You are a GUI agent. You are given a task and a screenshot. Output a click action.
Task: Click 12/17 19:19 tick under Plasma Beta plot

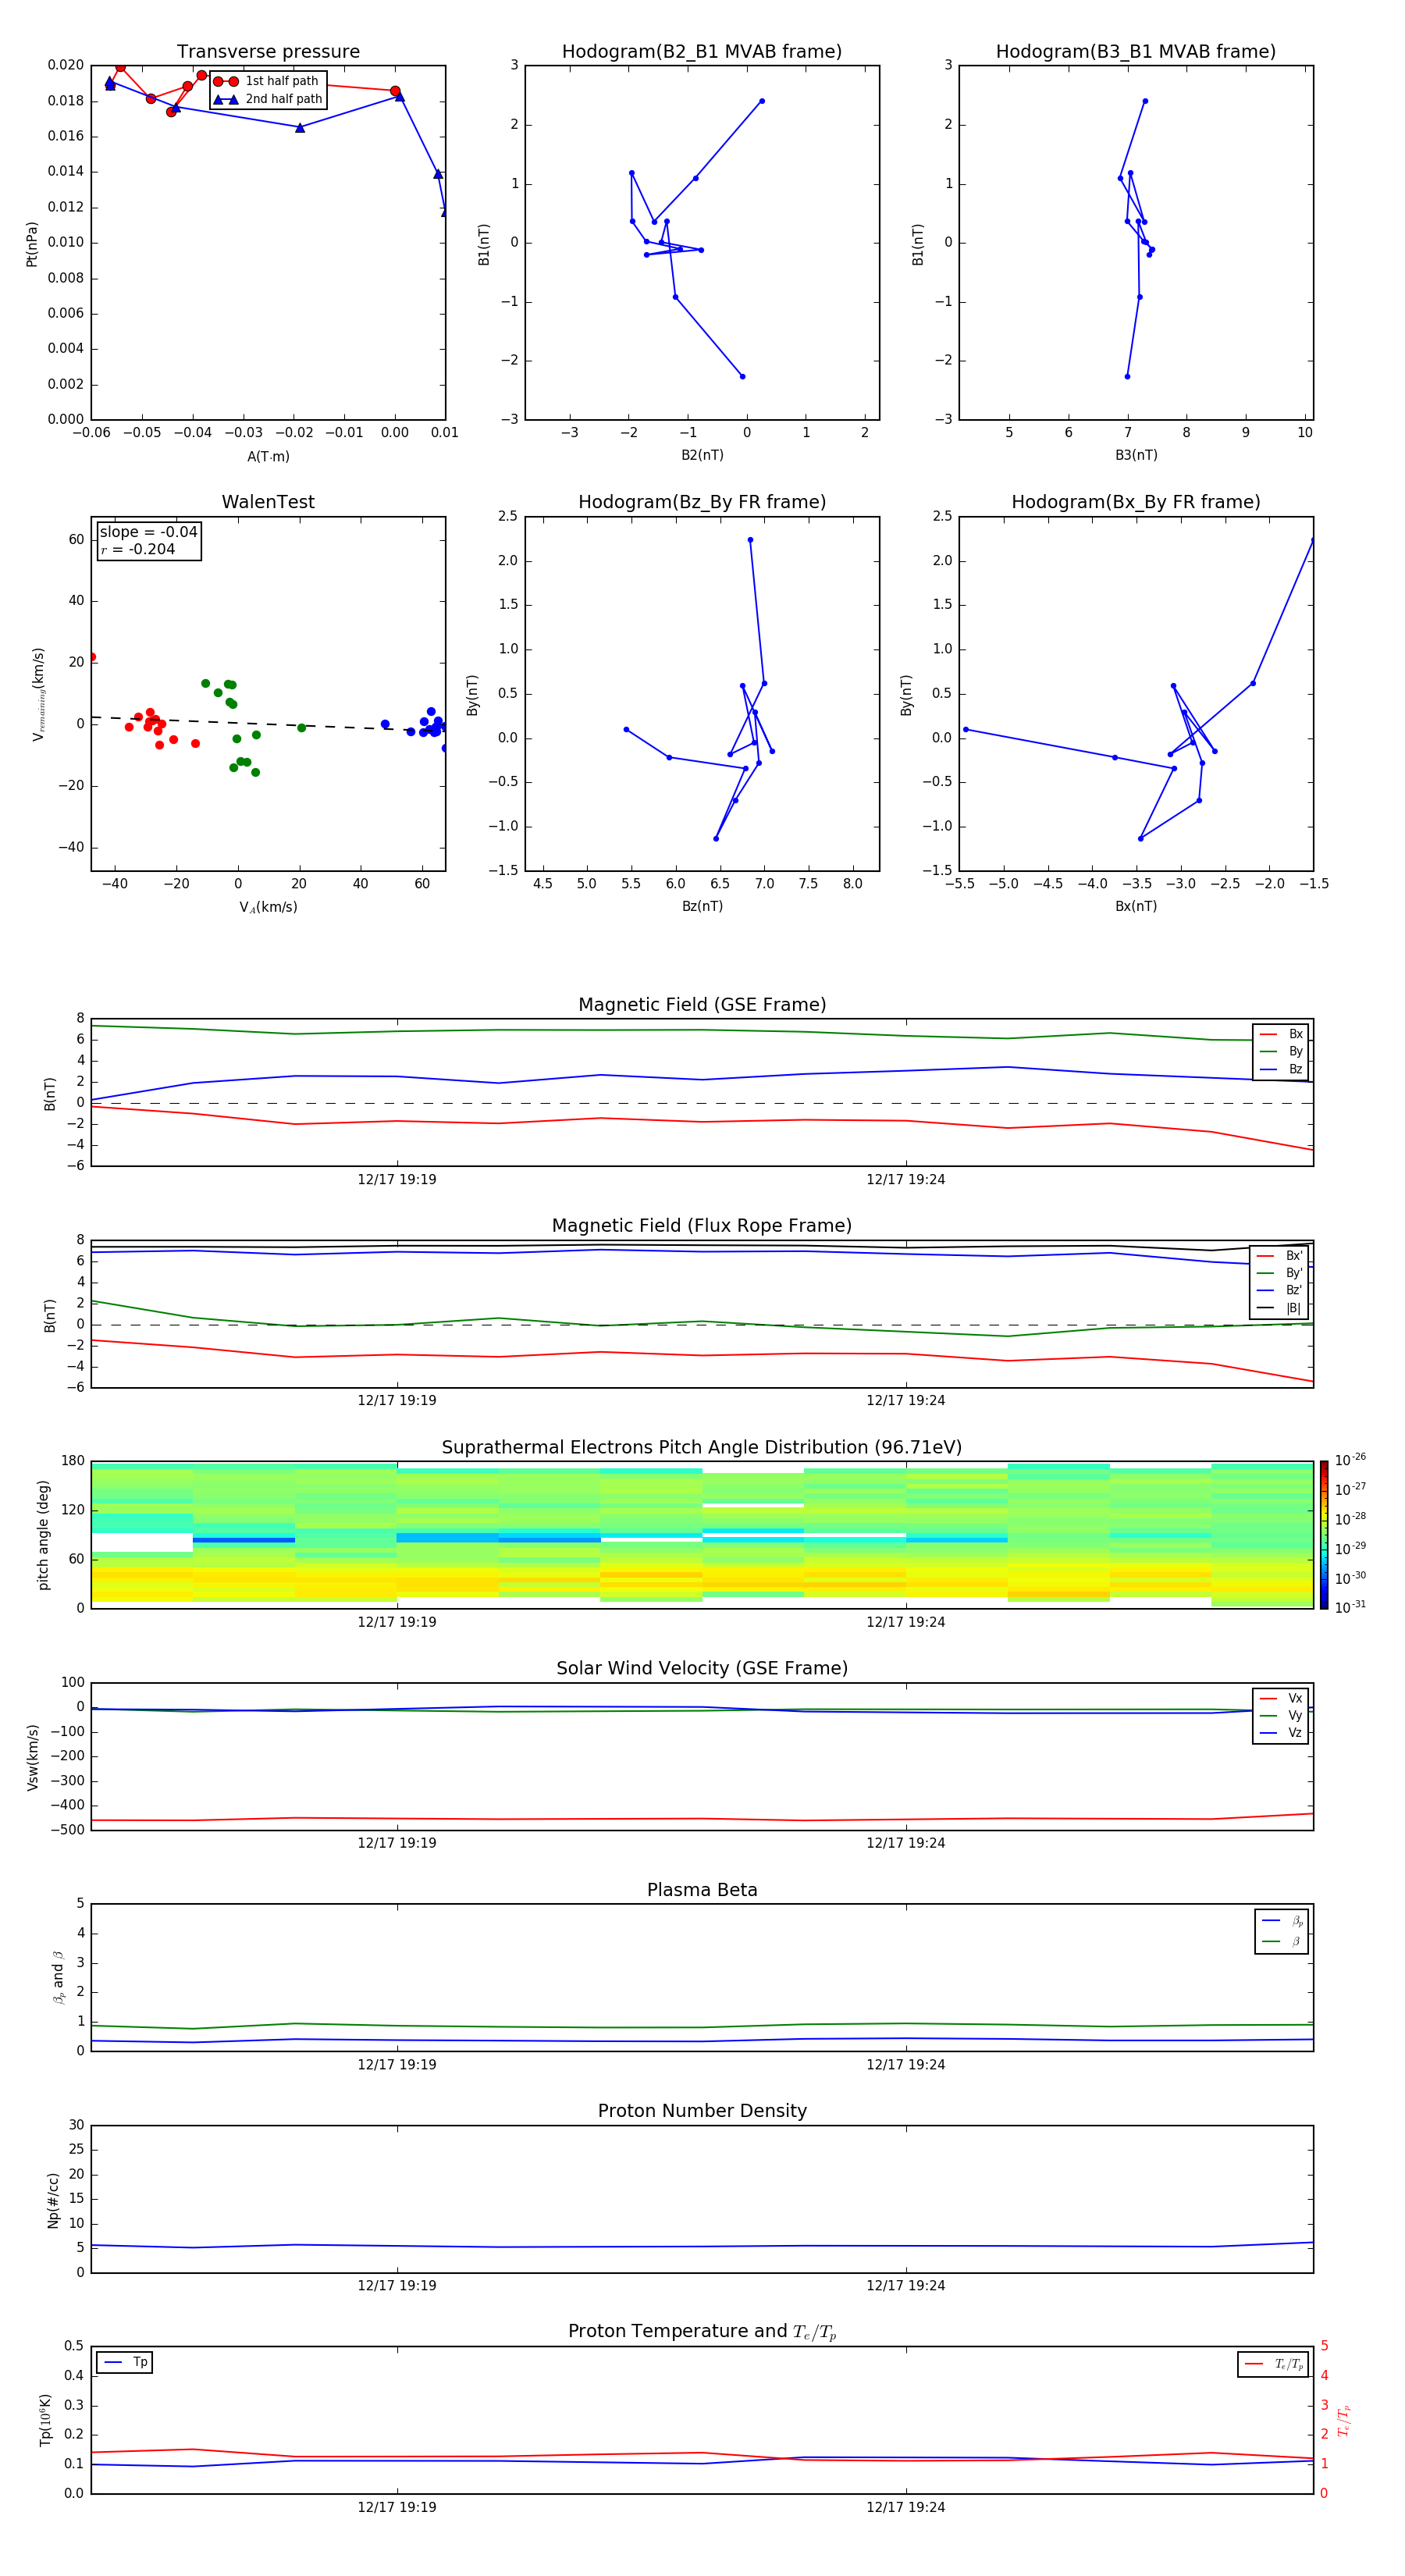(397, 2065)
